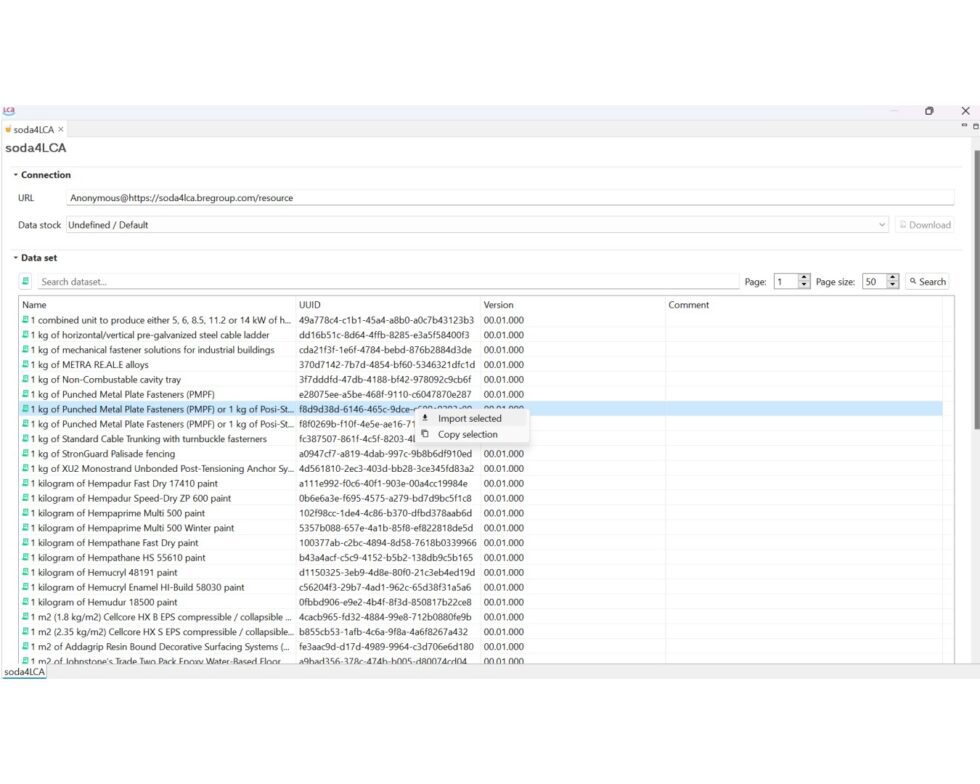
Task: Open the Data stock dropdown
Action: [x=881, y=226]
